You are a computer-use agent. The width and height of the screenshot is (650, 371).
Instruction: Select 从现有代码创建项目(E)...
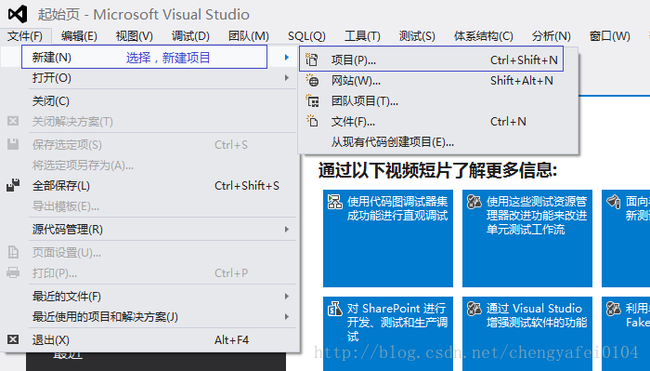pos(438,142)
